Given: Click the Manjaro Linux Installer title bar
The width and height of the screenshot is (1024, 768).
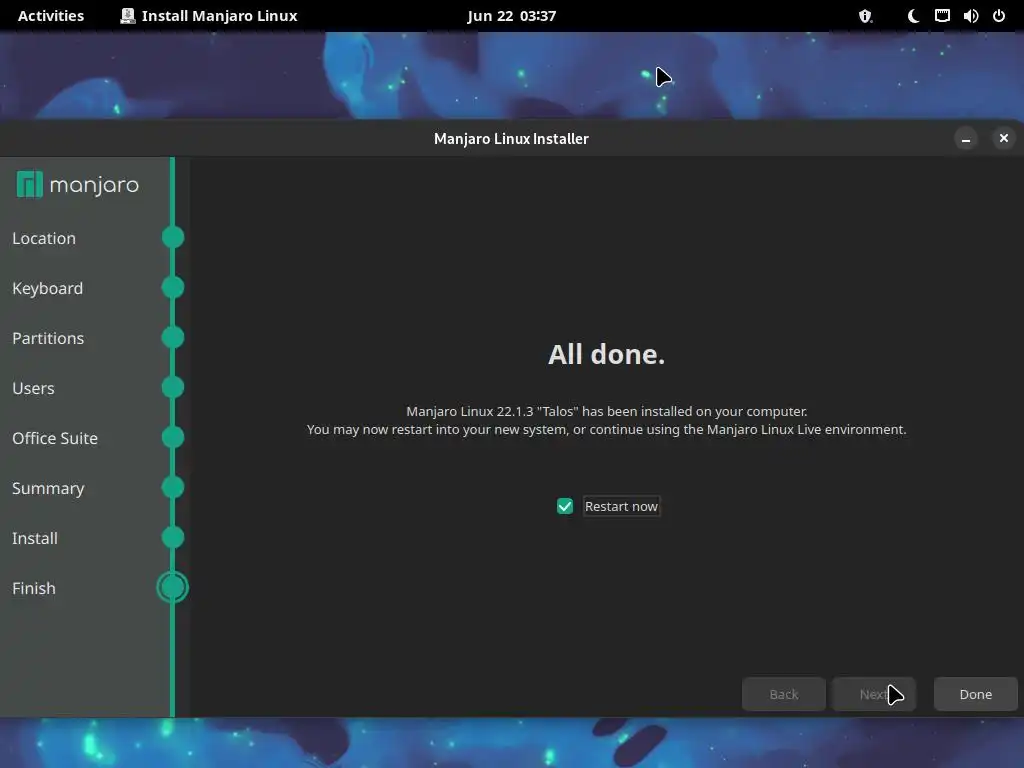Looking at the screenshot, I should pos(511,138).
